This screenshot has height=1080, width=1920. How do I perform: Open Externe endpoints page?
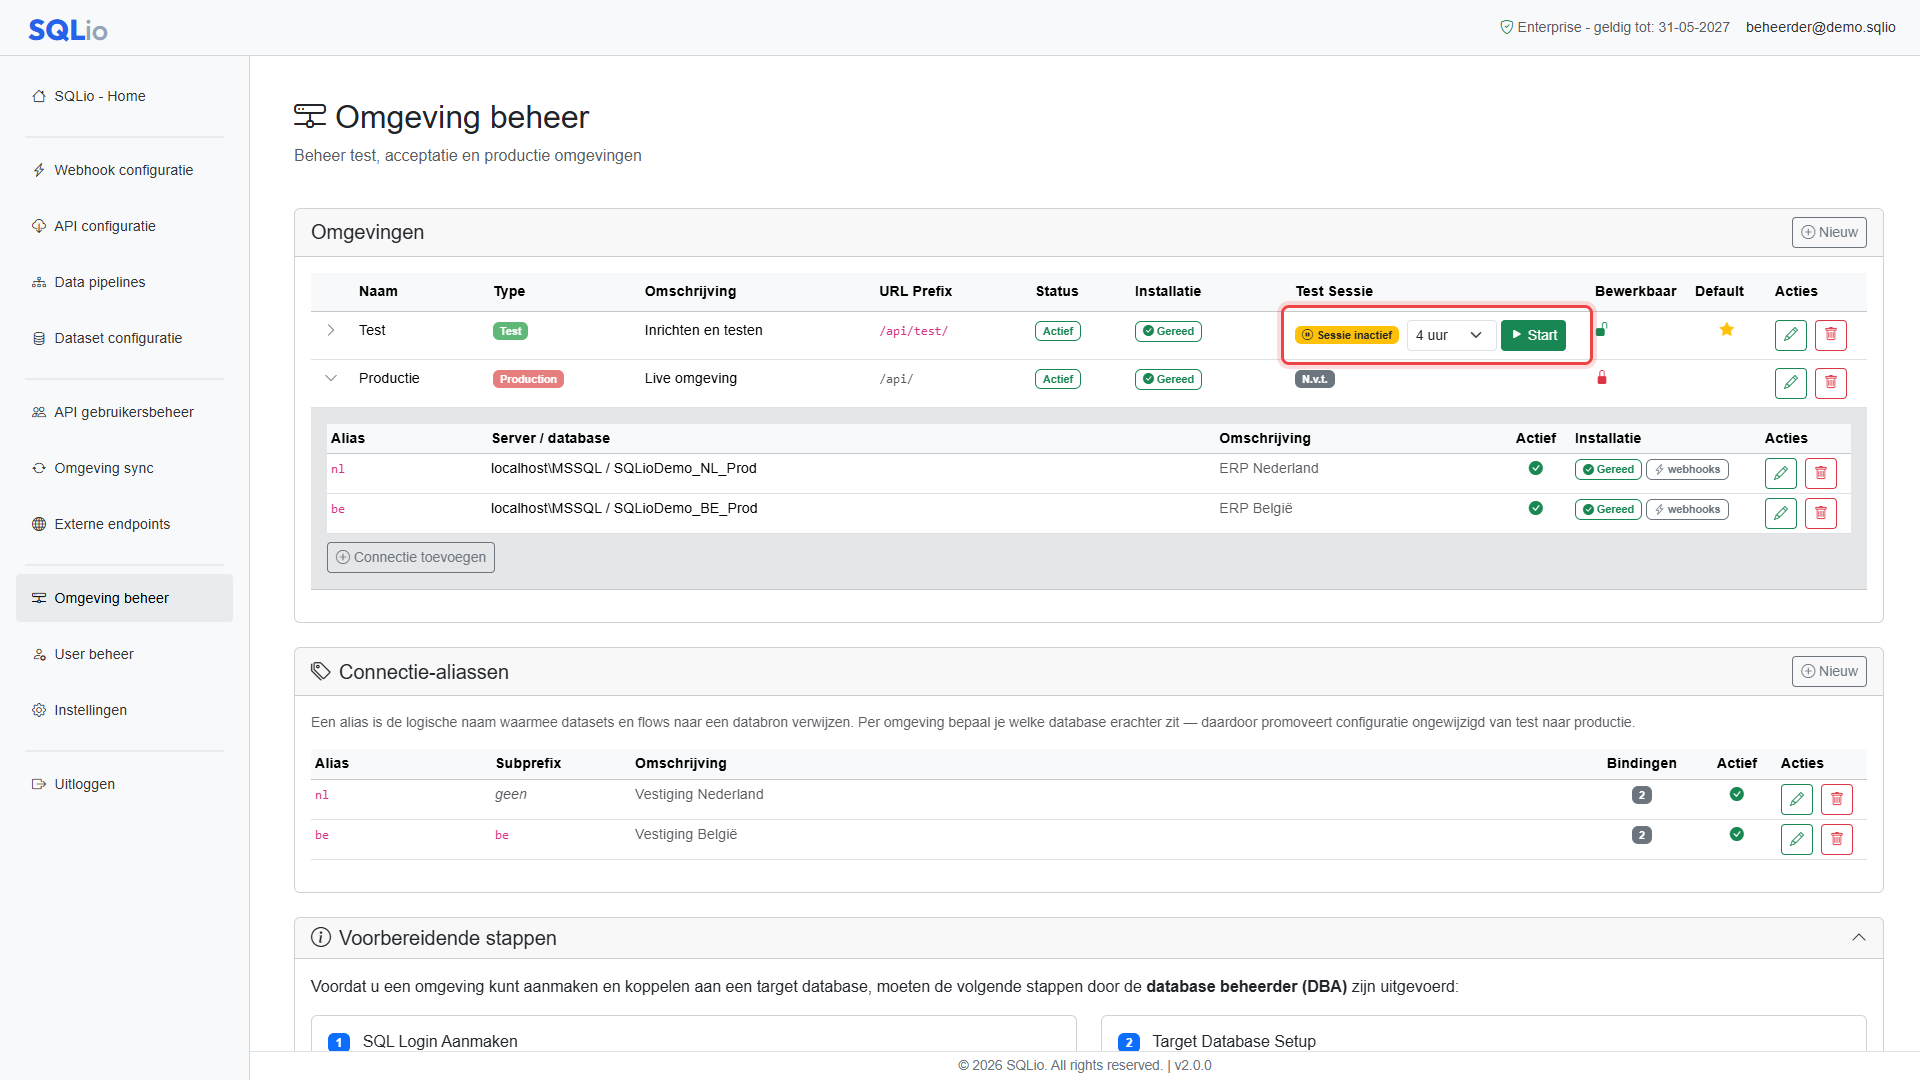[x=124, y=524]
